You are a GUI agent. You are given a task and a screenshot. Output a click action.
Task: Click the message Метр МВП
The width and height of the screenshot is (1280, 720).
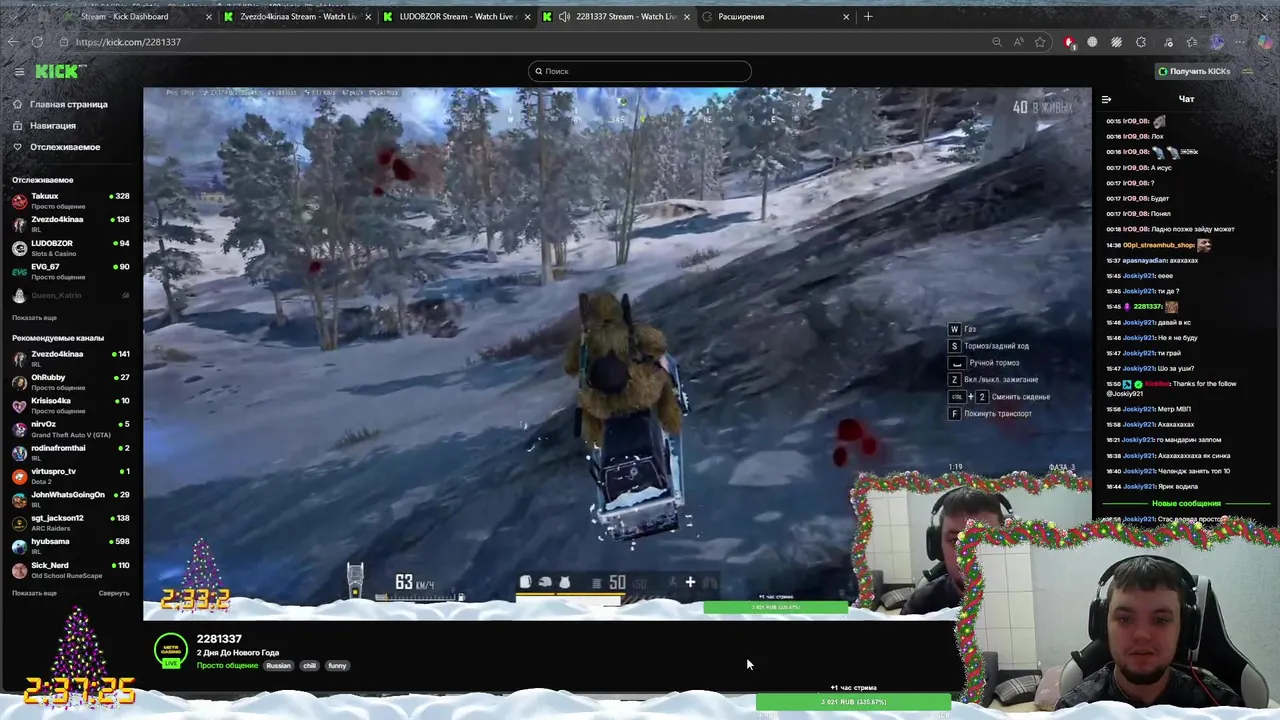[1175, 409]
